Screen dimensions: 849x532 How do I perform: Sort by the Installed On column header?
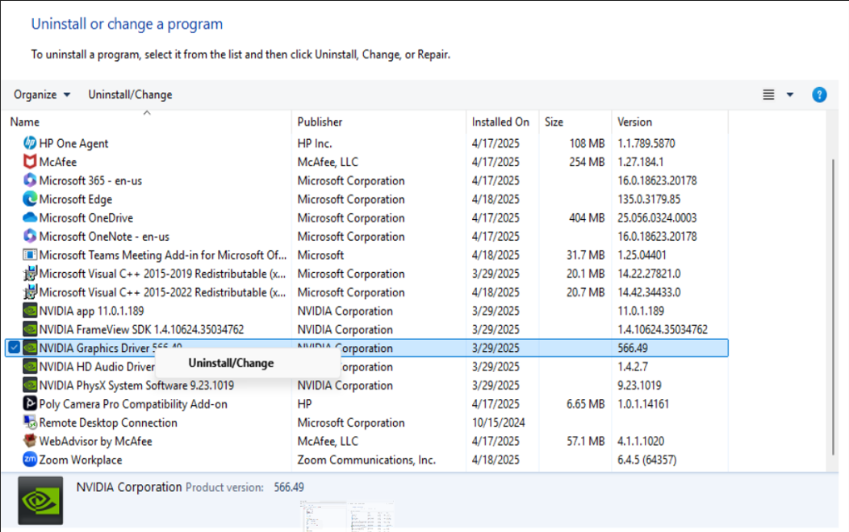[x=500, y=122]
